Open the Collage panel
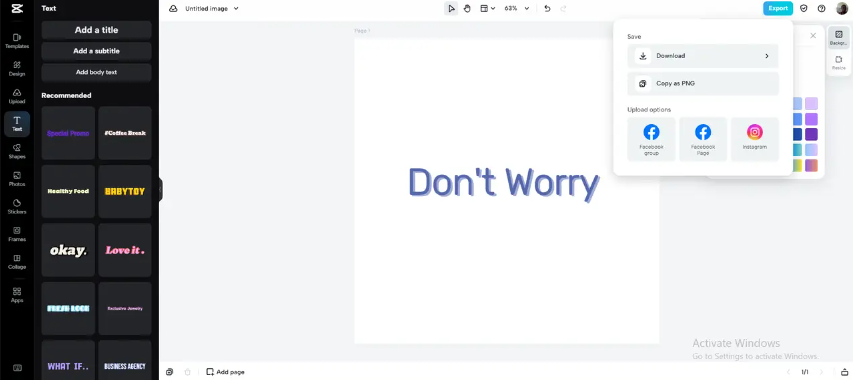853x380 pixels. click(x=17, y=262)
